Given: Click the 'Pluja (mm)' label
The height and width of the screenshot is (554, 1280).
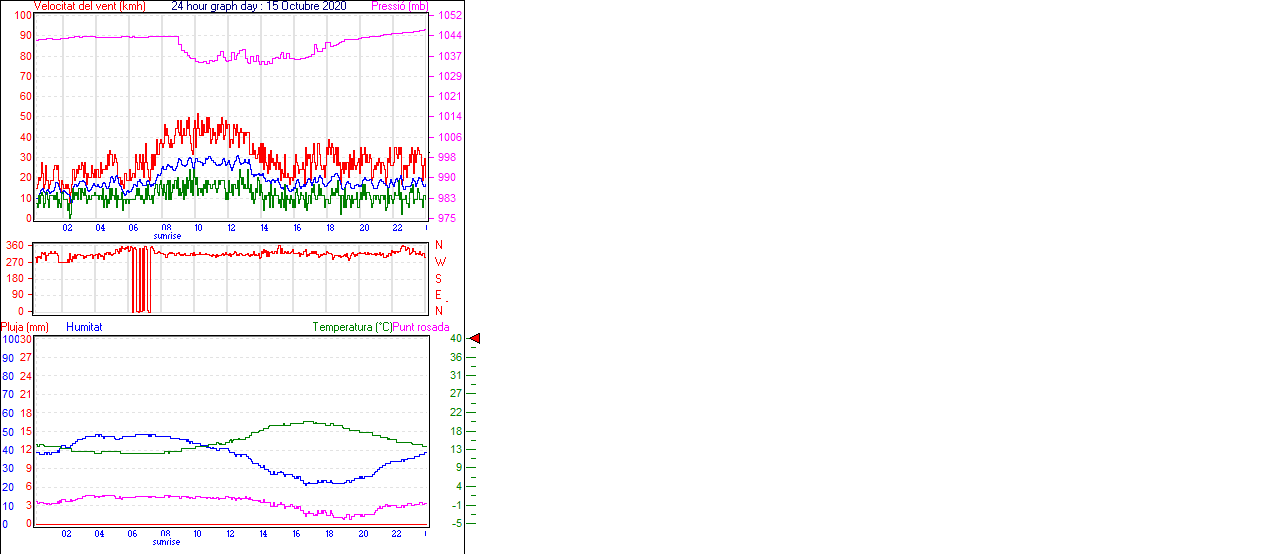Looking at the screenshot, I should click(x=25, y=327).
